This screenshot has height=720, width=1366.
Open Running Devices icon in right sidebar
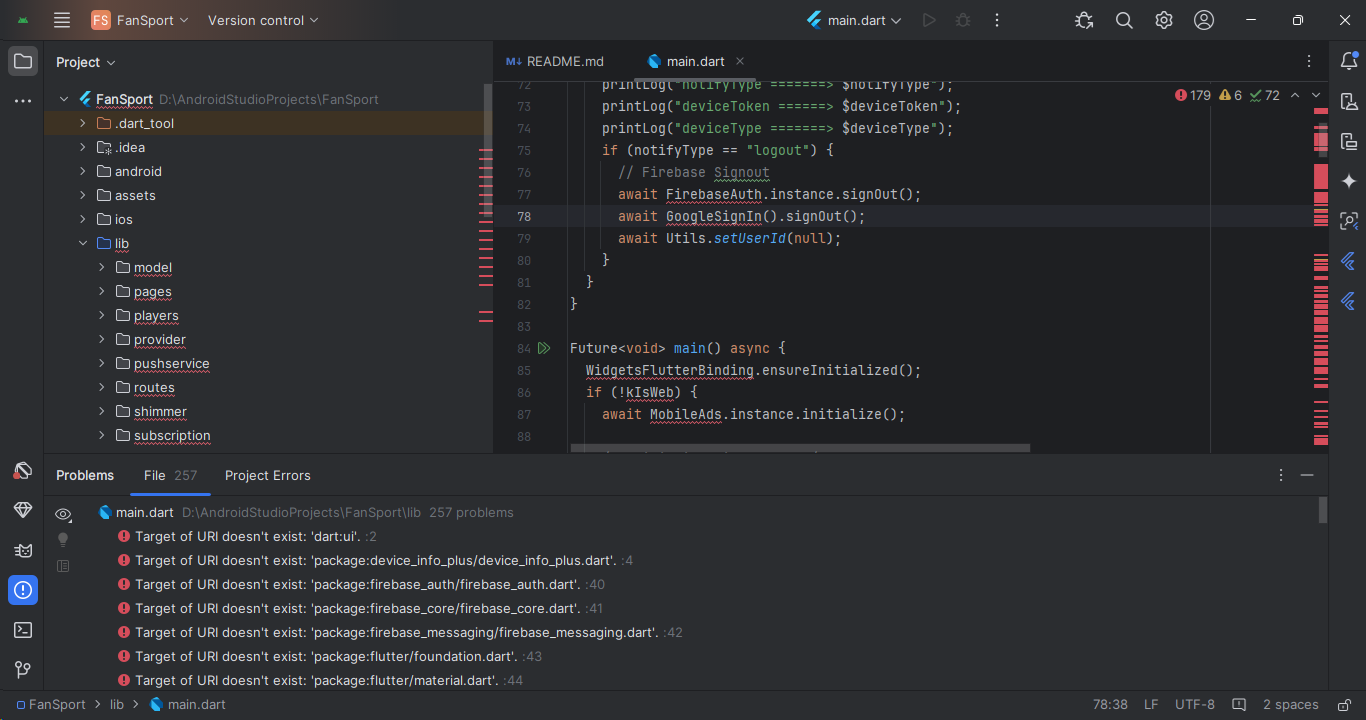click(1348, 221)
